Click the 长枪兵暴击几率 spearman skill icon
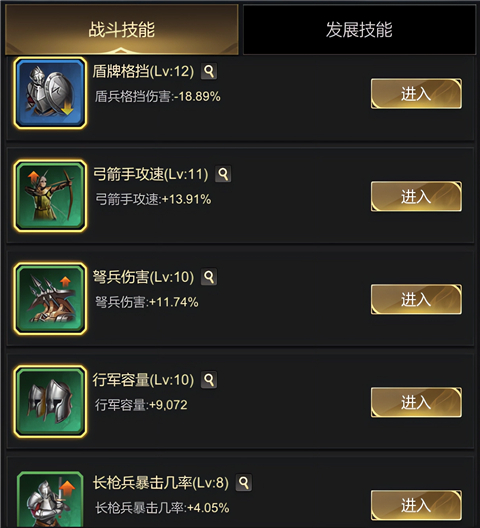Viewport: 480px width, 528px height. coord(50,499)
